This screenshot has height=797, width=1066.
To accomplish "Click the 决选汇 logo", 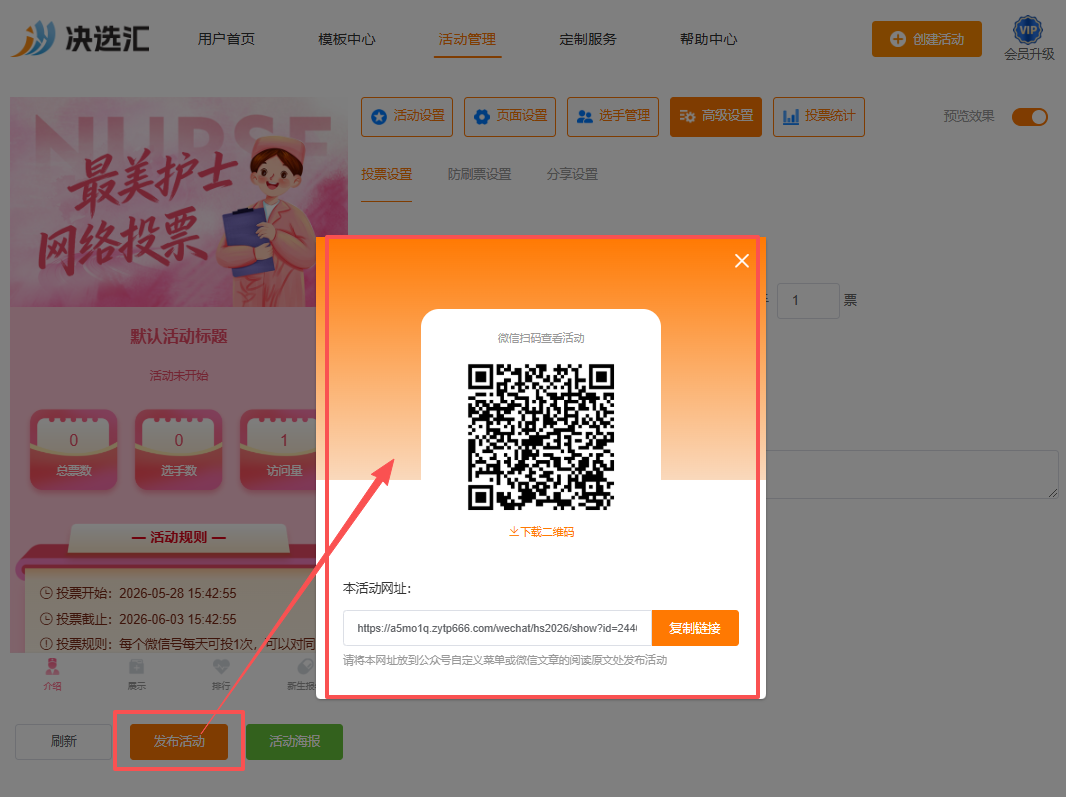I will (x=80, y=39).
